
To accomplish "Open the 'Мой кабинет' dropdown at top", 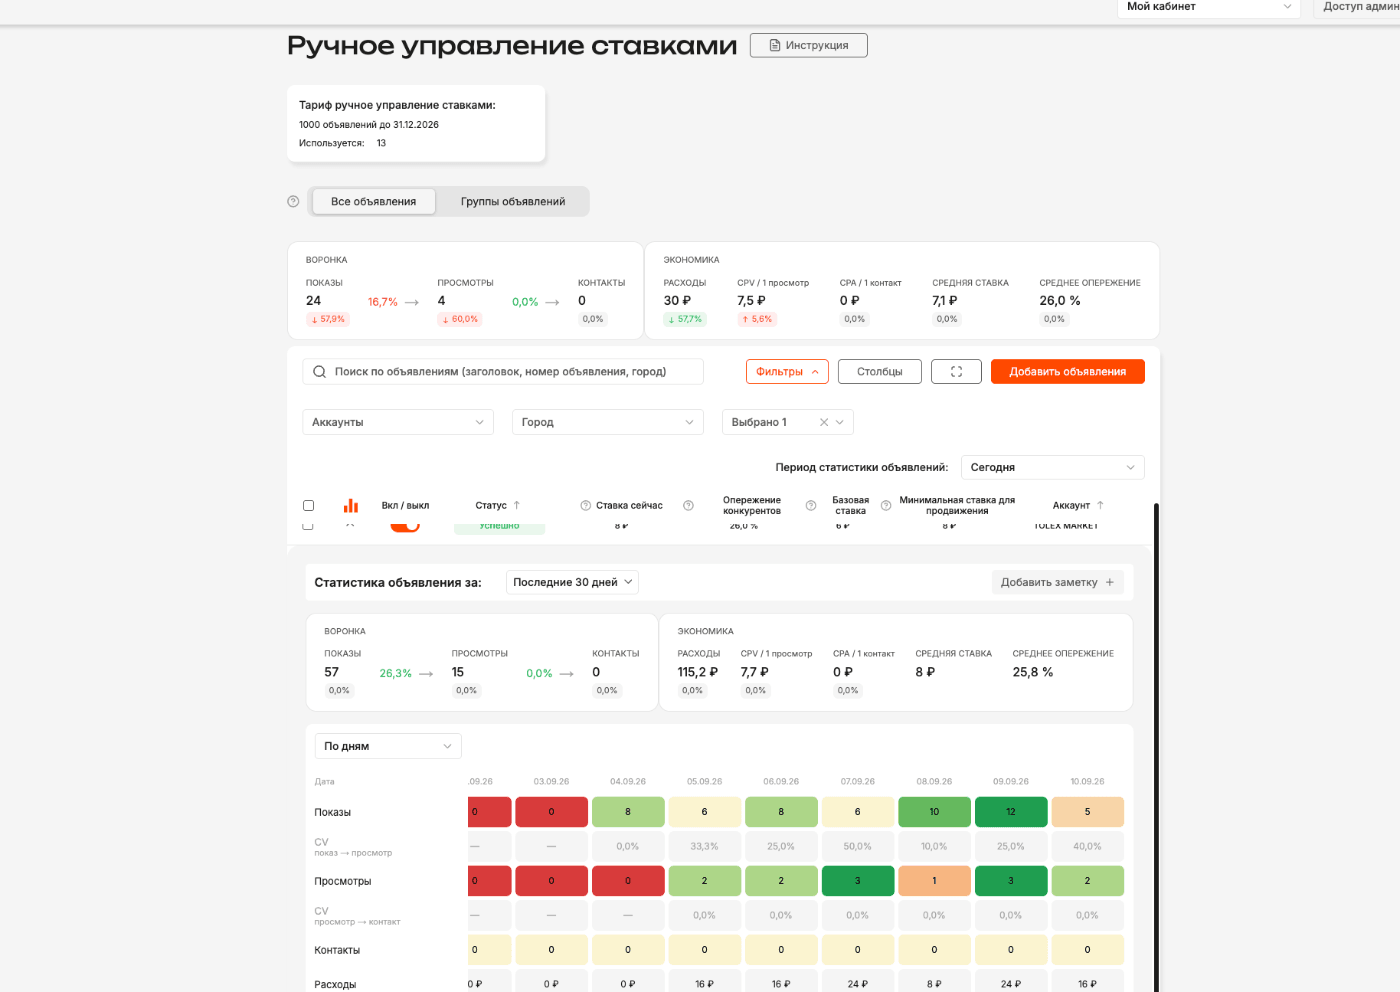I will click(x=1208, y=7).
